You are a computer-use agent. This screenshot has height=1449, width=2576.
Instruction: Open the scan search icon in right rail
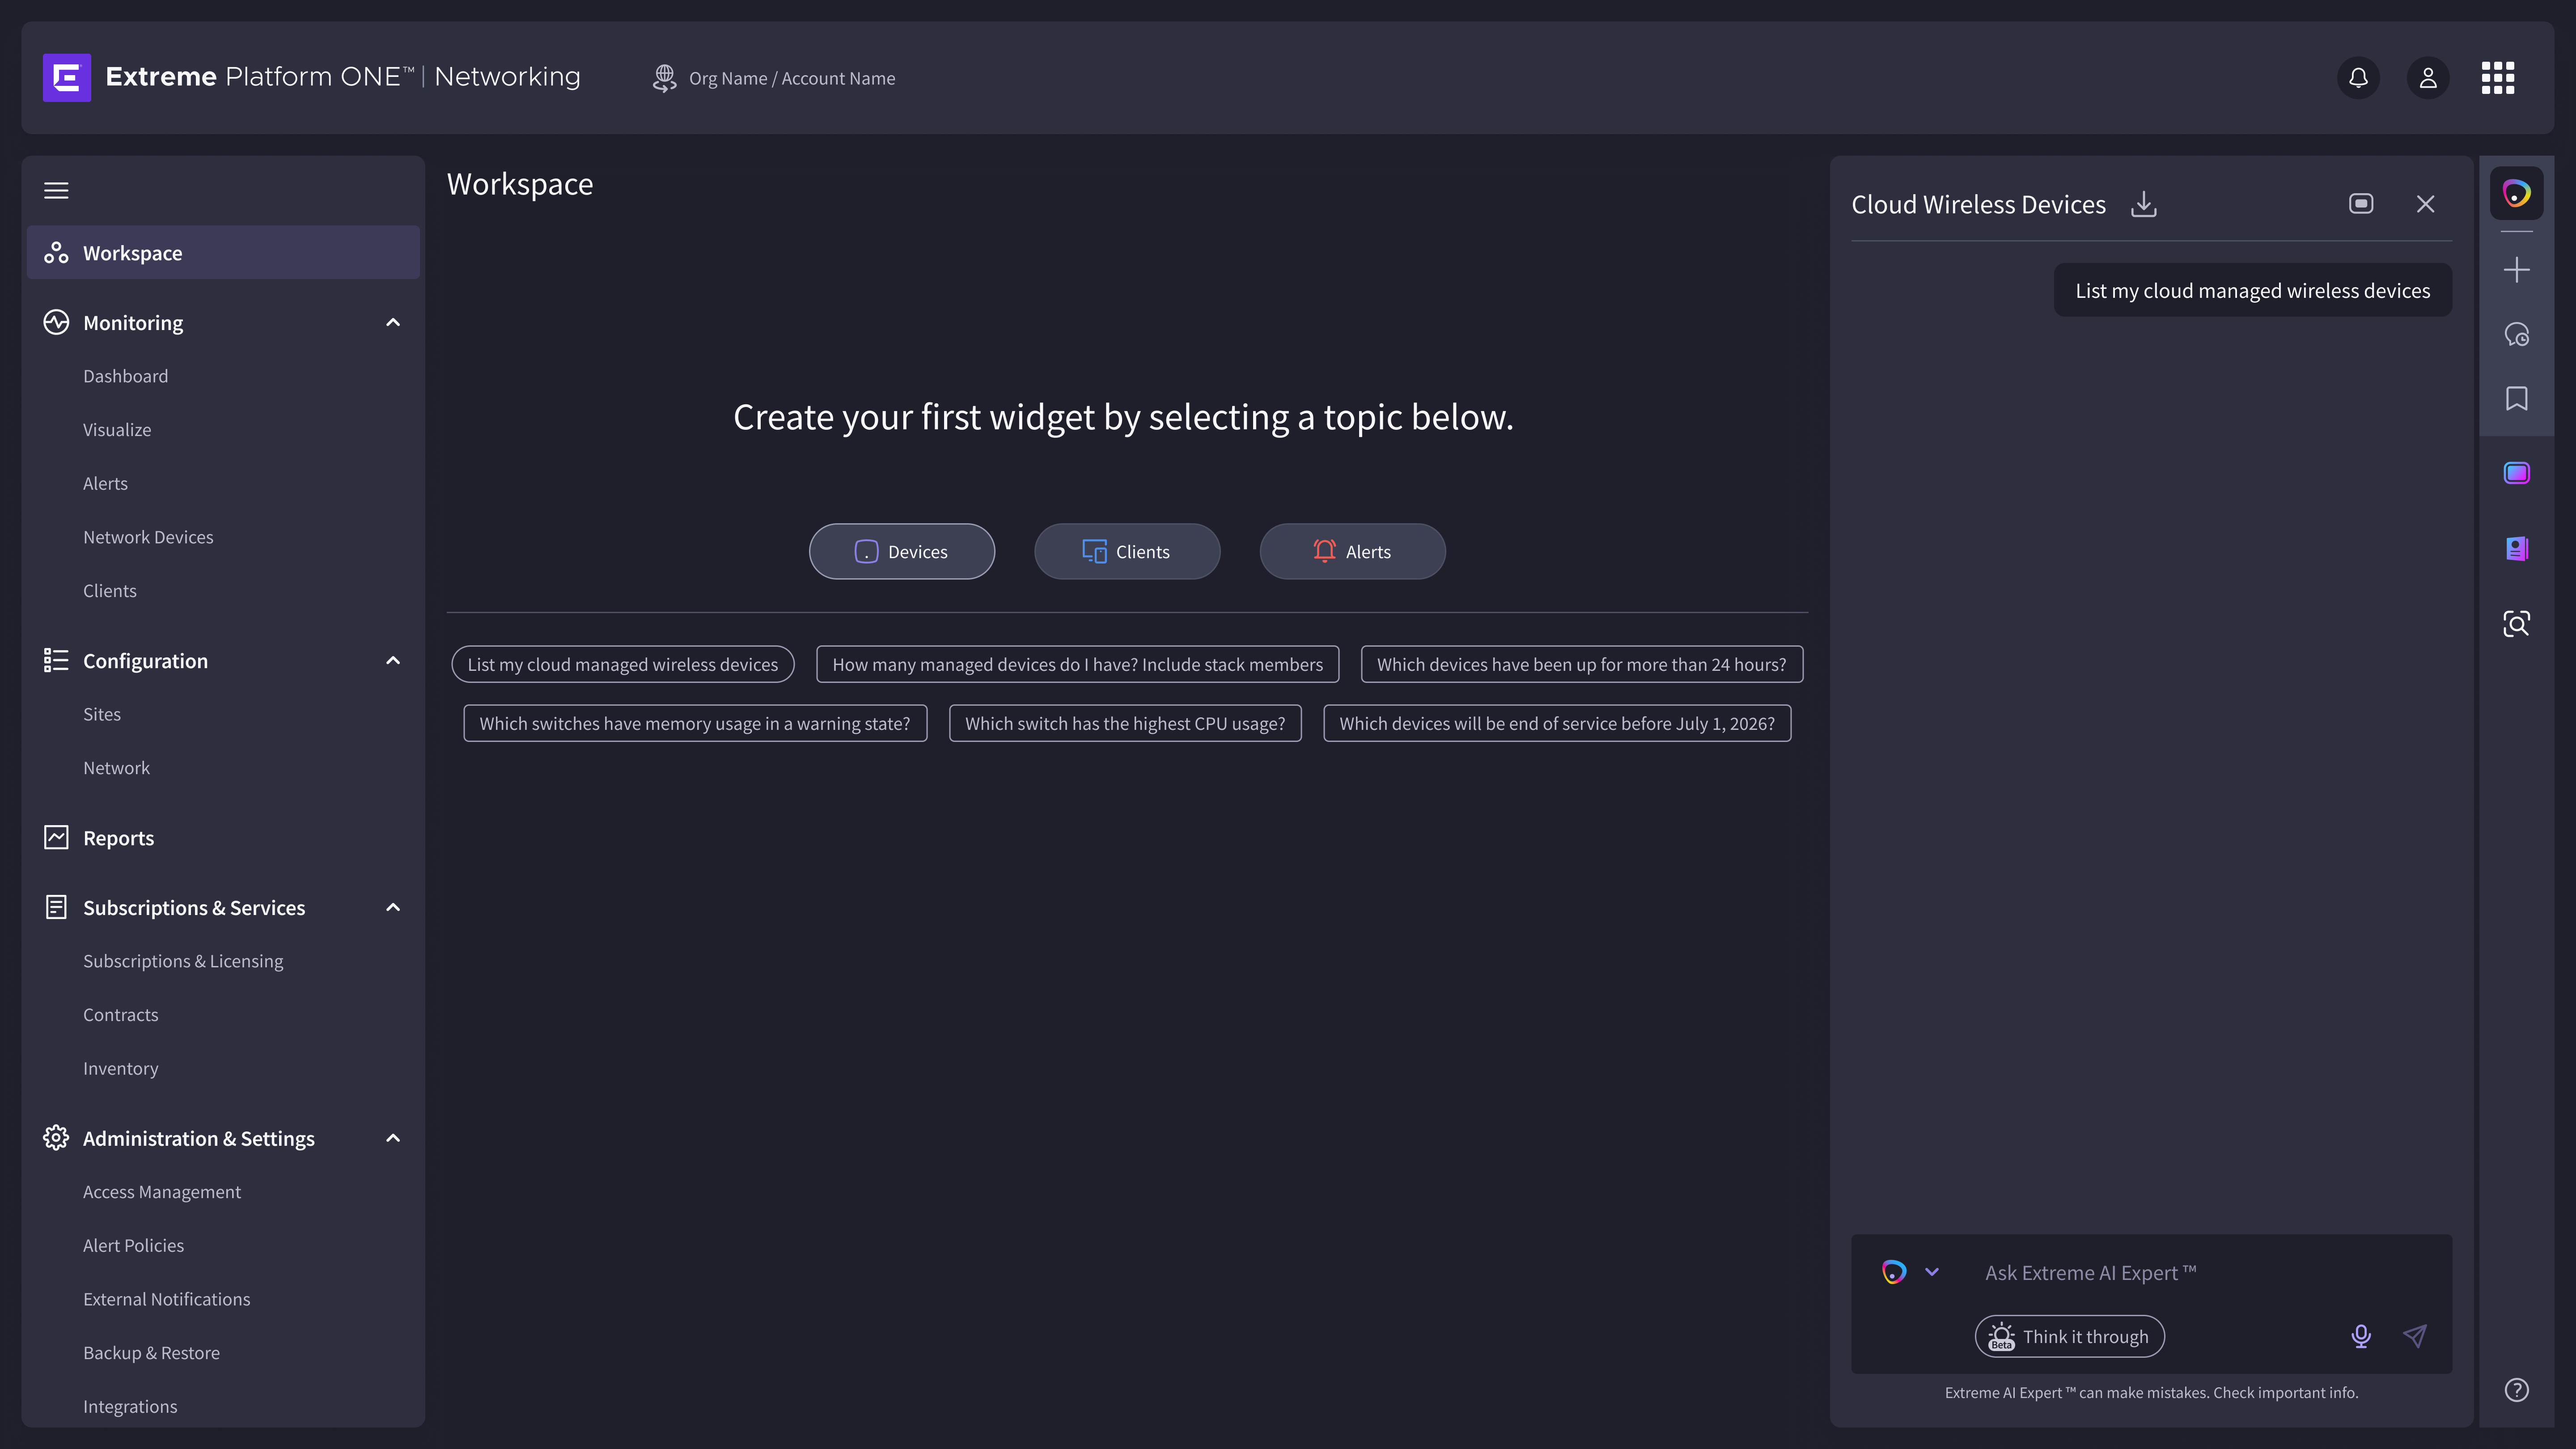(2516, 624)
